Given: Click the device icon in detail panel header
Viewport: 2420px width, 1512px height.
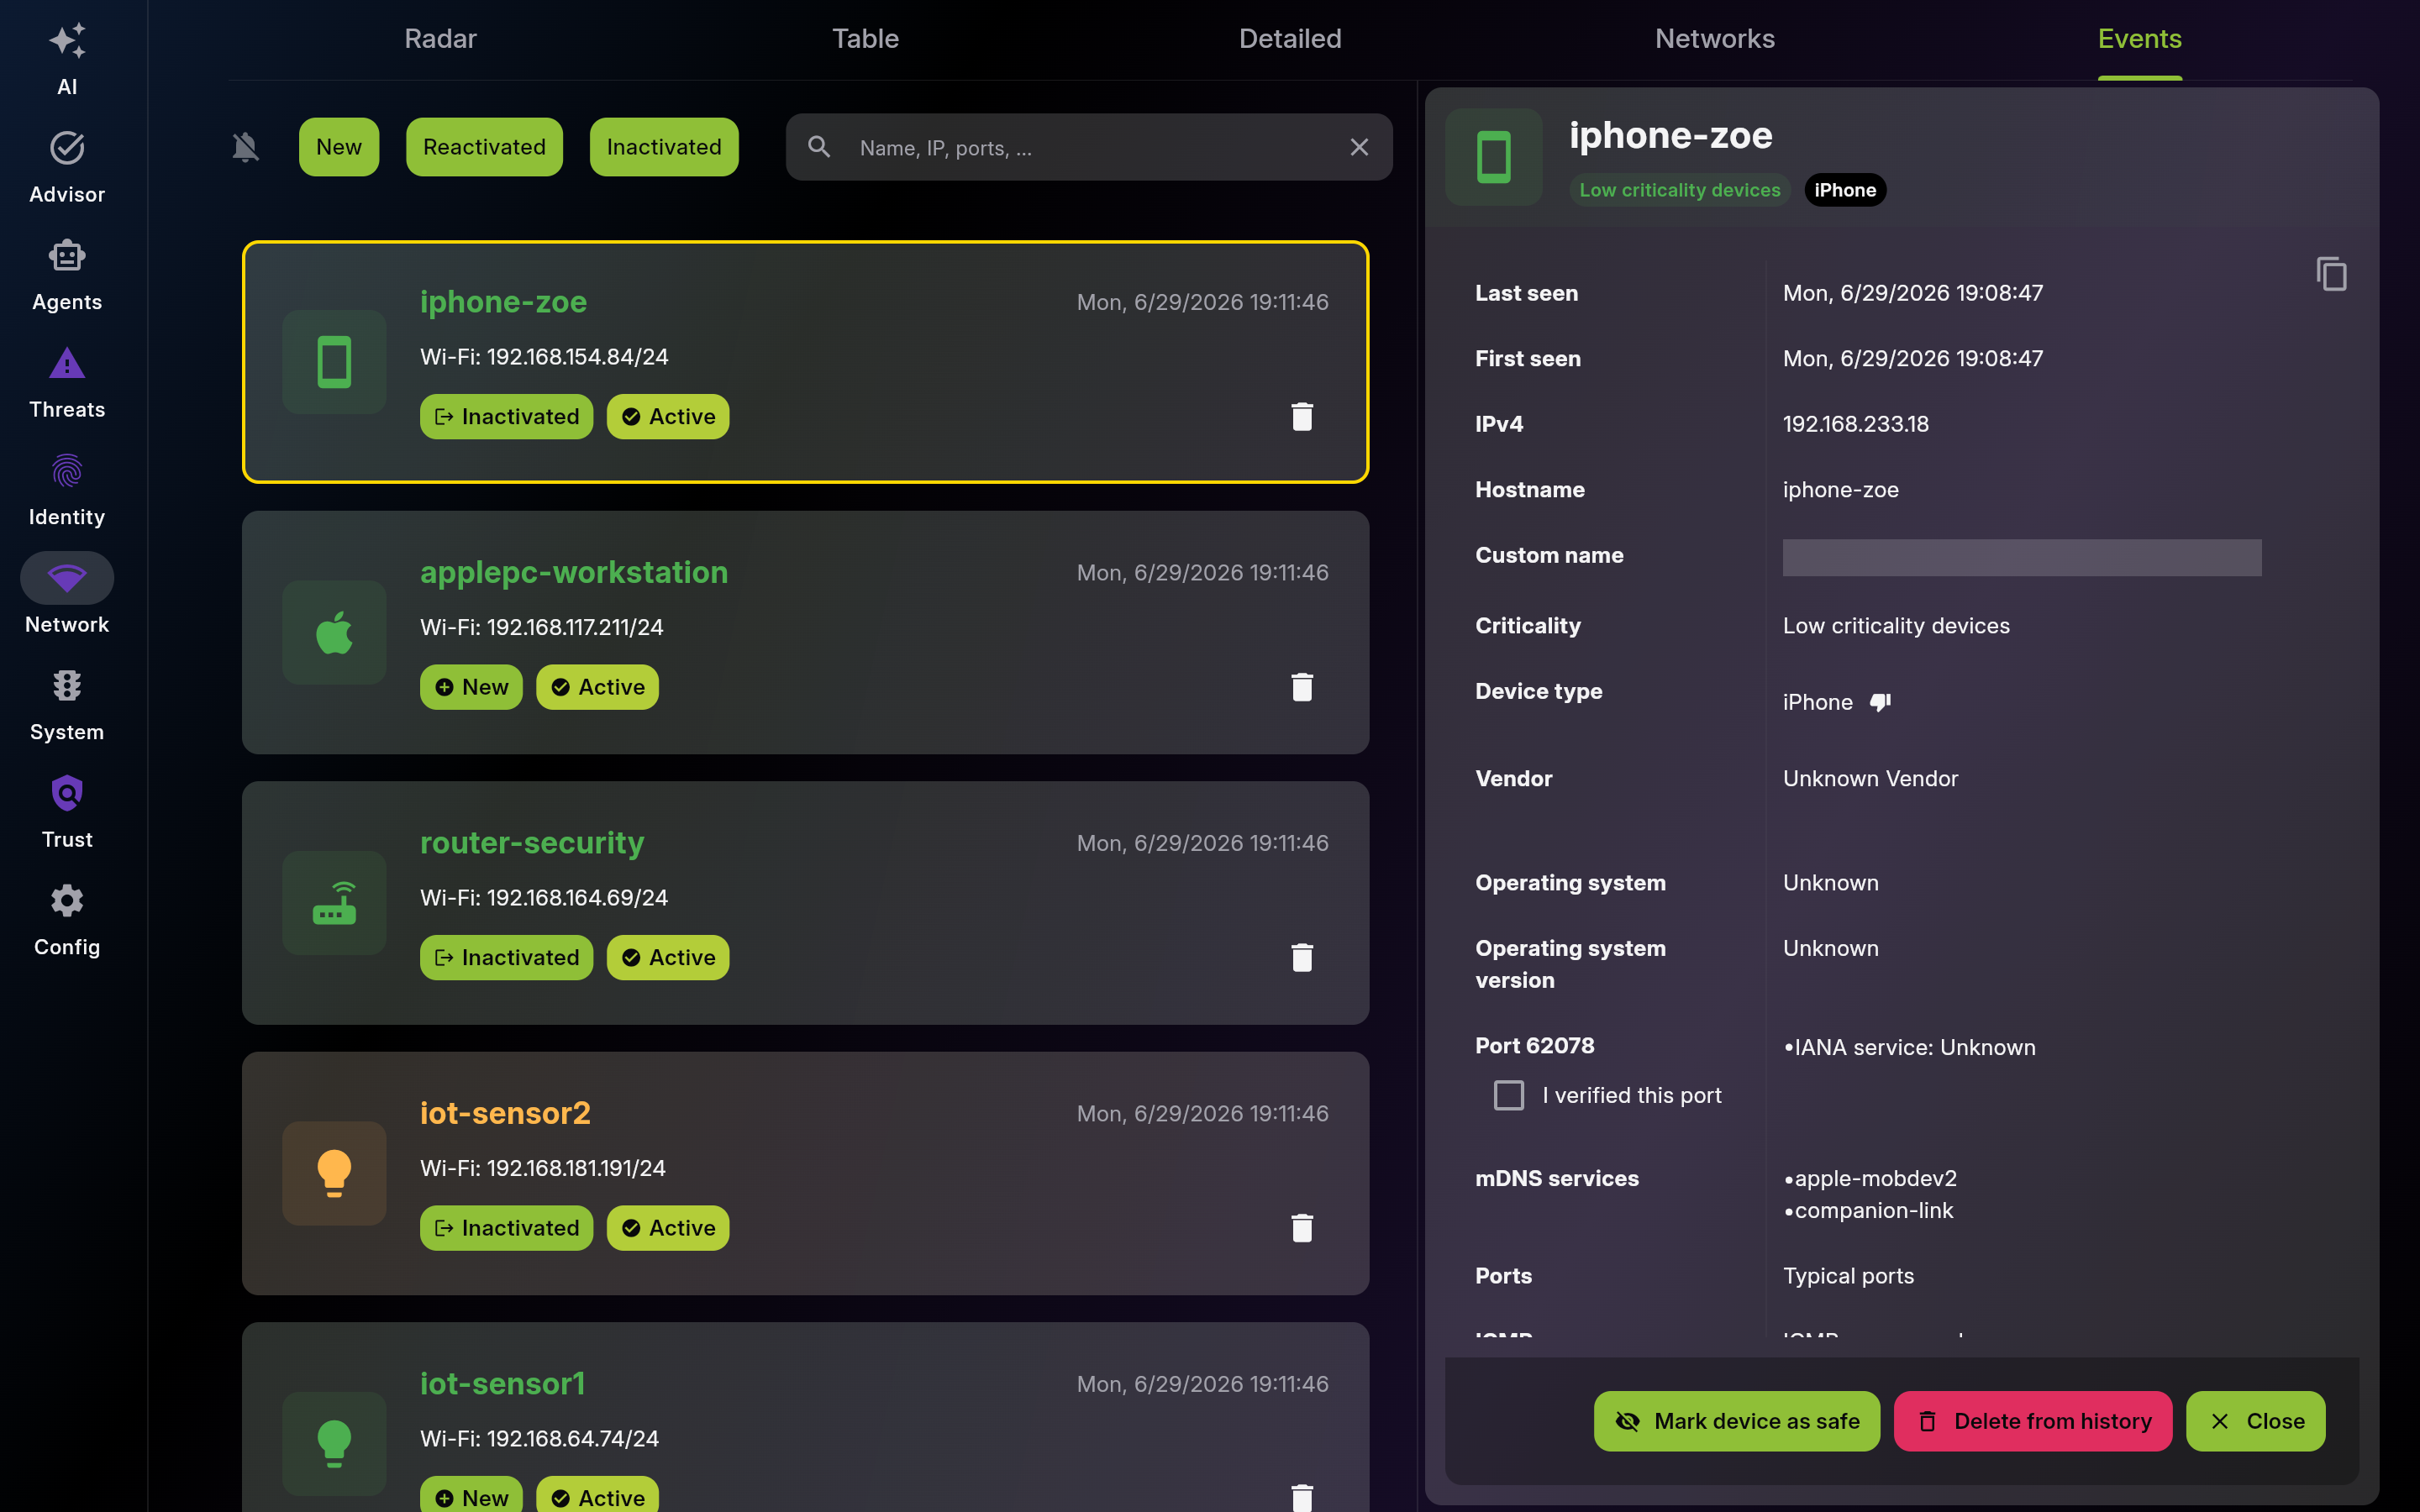Looking at the screenshot, I should (1494, 157).
